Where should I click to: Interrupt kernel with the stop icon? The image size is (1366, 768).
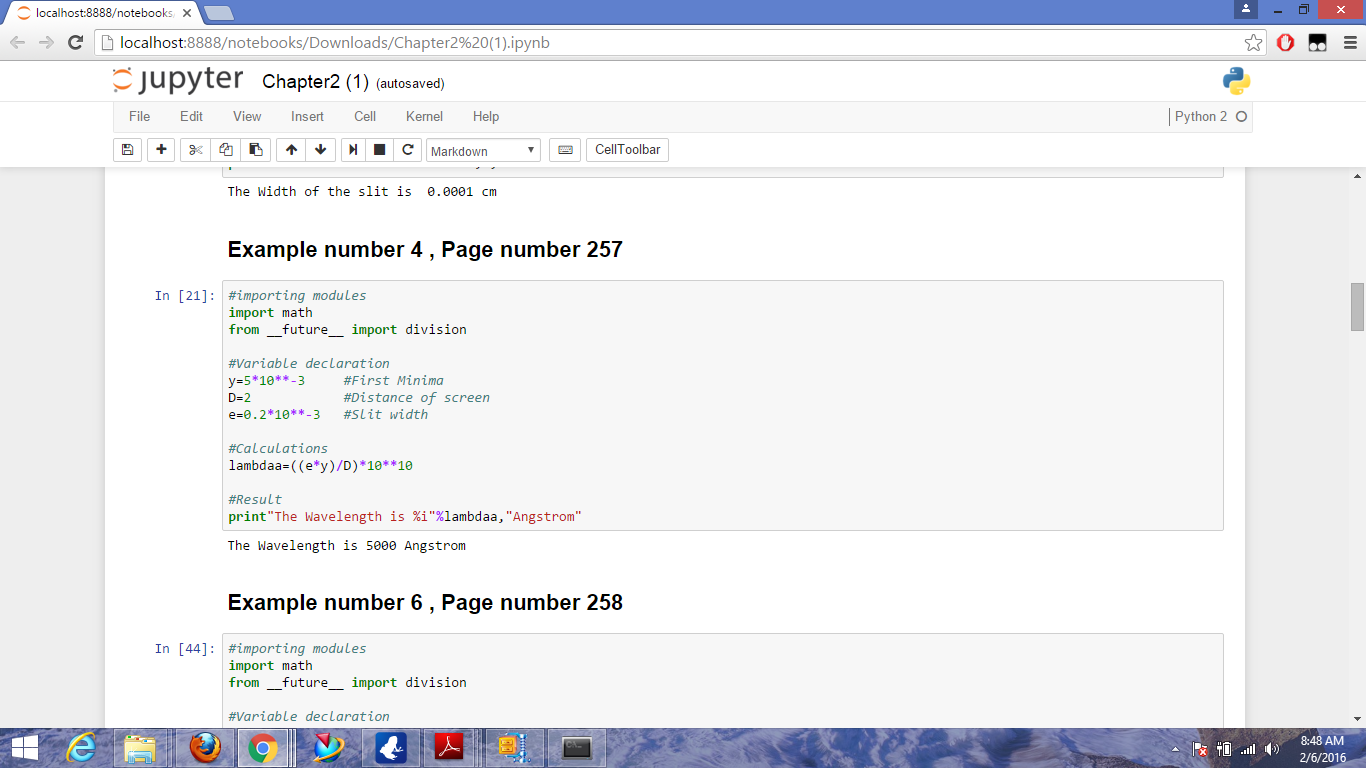380,150
